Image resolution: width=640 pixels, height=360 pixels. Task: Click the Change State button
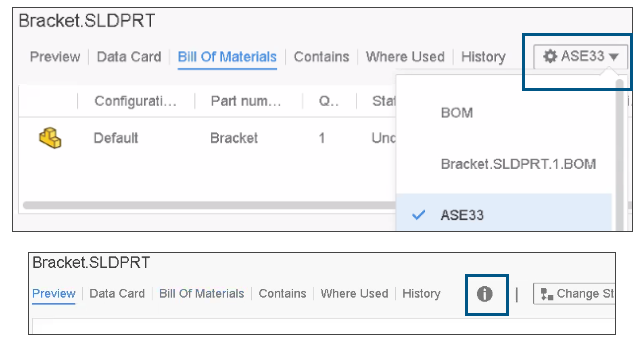(574, 294)
